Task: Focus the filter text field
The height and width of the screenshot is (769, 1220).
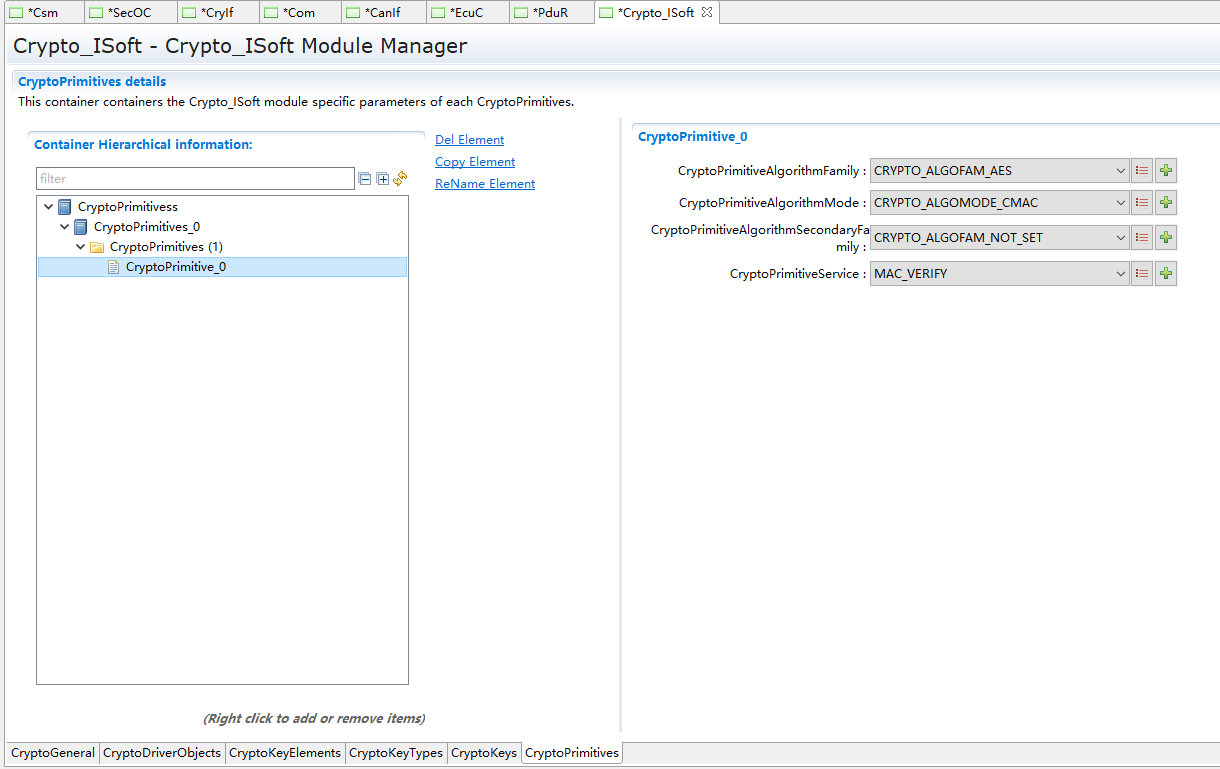Action: coord(195,179)
